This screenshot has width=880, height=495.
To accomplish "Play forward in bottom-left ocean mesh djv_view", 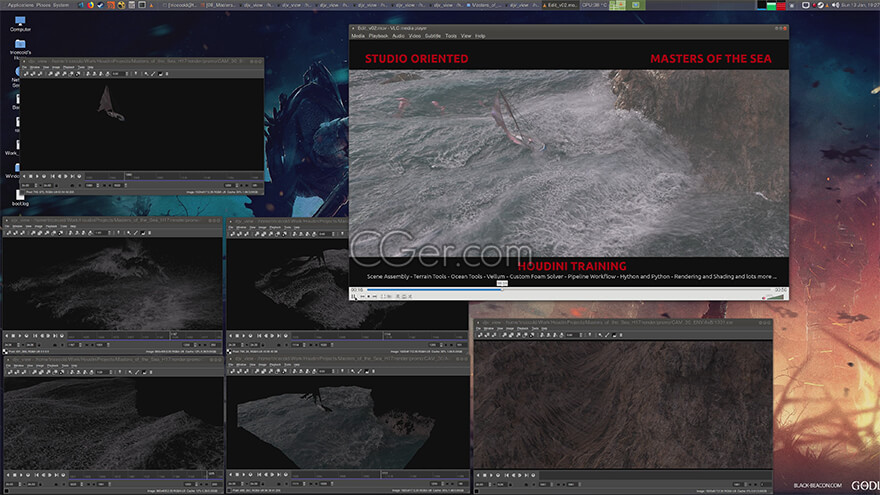I will coord(21,475).
